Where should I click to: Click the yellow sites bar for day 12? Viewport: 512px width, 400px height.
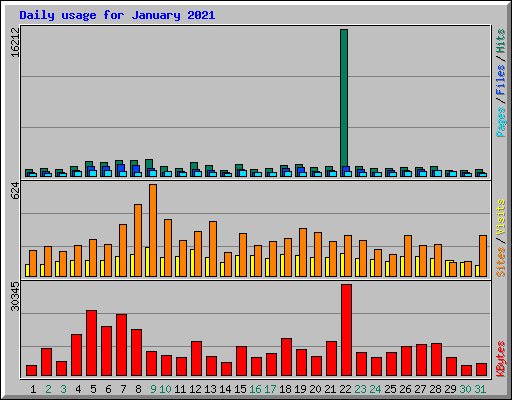(x=193, y=263)
